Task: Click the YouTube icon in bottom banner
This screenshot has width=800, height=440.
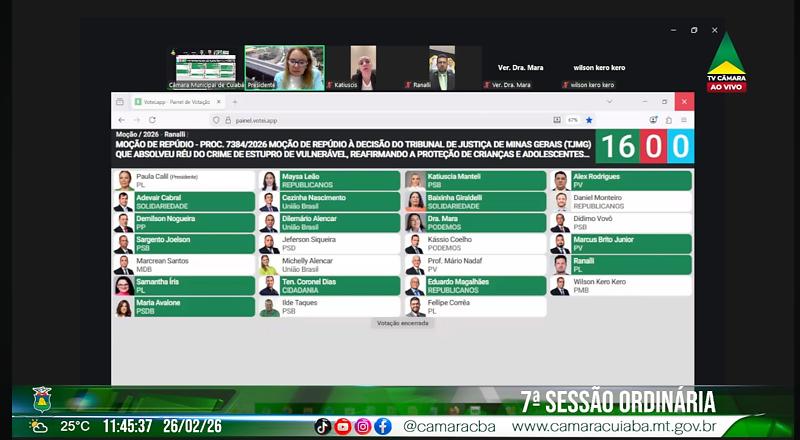Action: (343, 426)
